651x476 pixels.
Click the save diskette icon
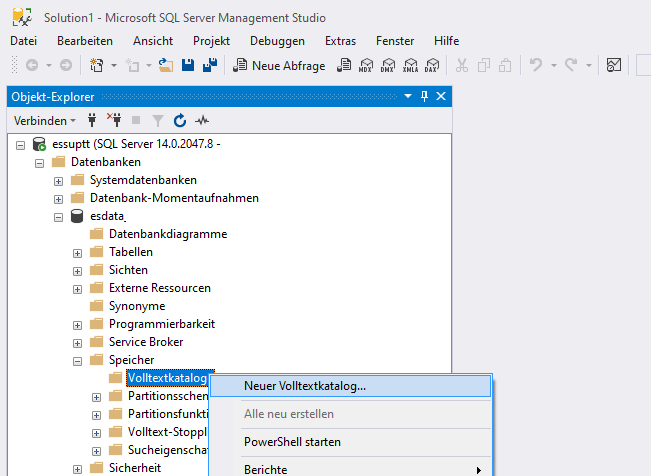(x=188, y=65)
